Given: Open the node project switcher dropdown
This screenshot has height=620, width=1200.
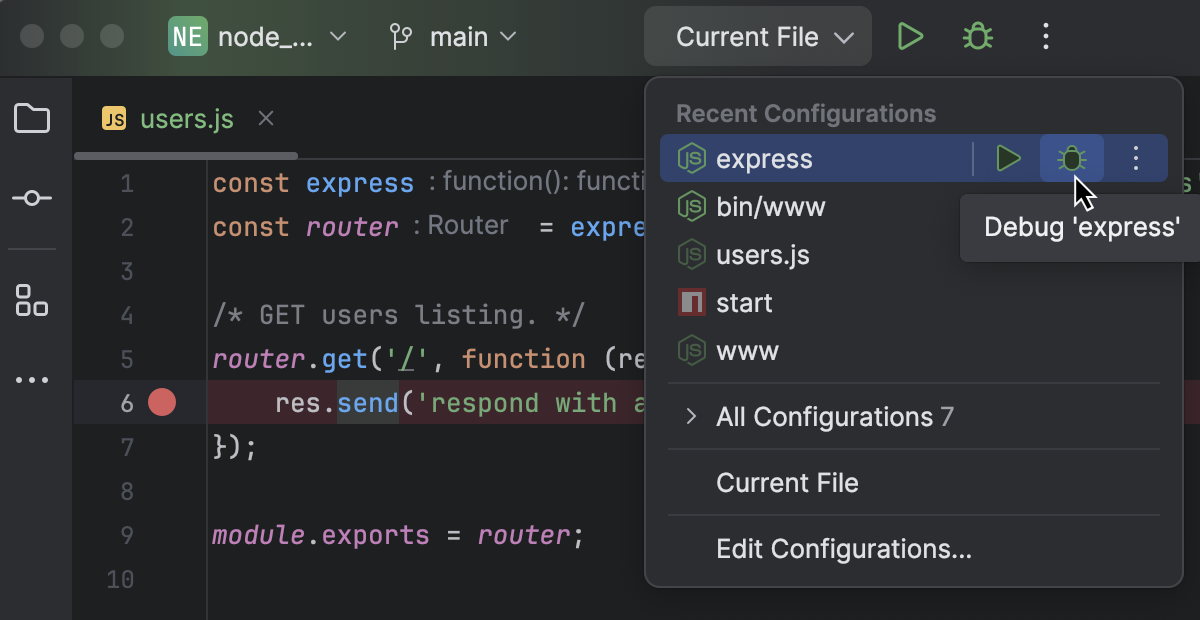Looking at the screenshot, I should point(257,36).
